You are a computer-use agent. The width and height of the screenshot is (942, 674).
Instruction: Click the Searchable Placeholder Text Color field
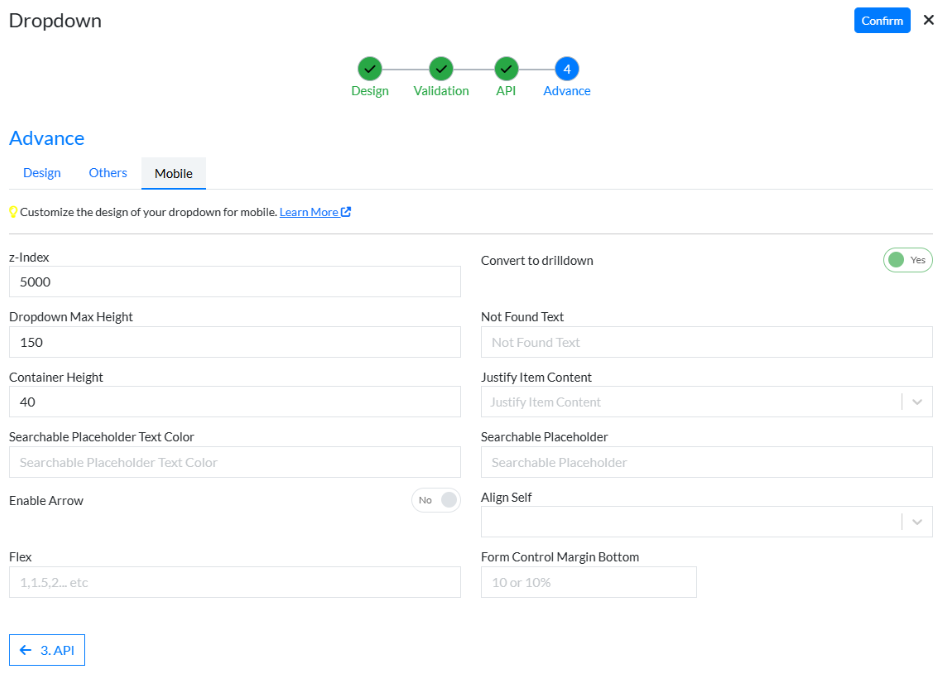pyautogui.click(x=234, y=462)
